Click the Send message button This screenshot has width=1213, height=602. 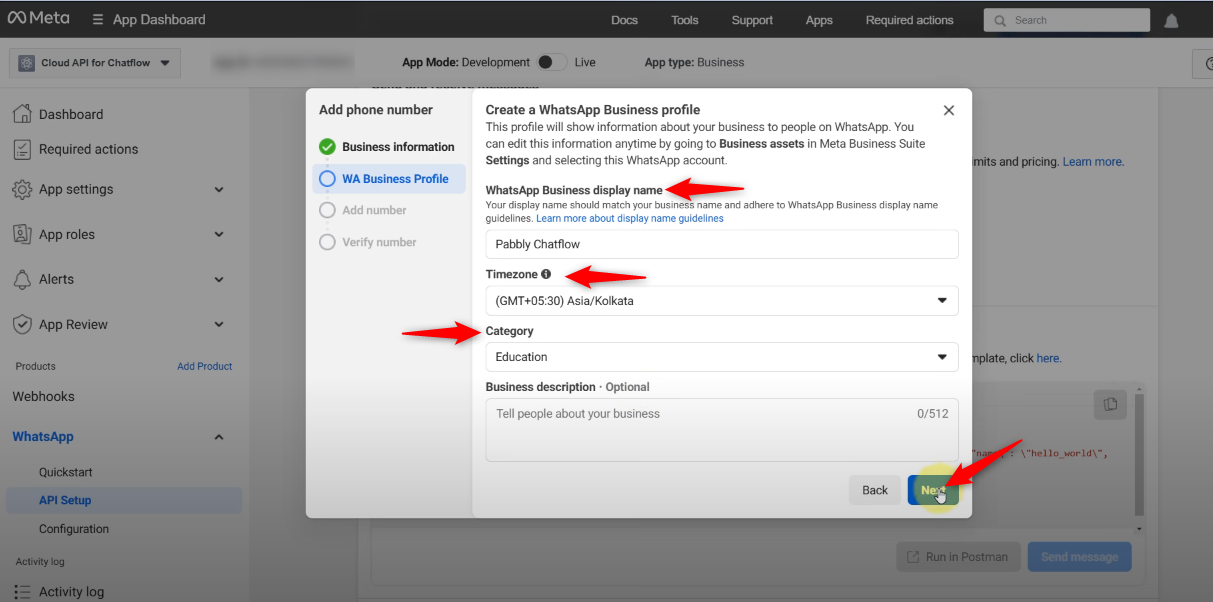click(1080, 557)
